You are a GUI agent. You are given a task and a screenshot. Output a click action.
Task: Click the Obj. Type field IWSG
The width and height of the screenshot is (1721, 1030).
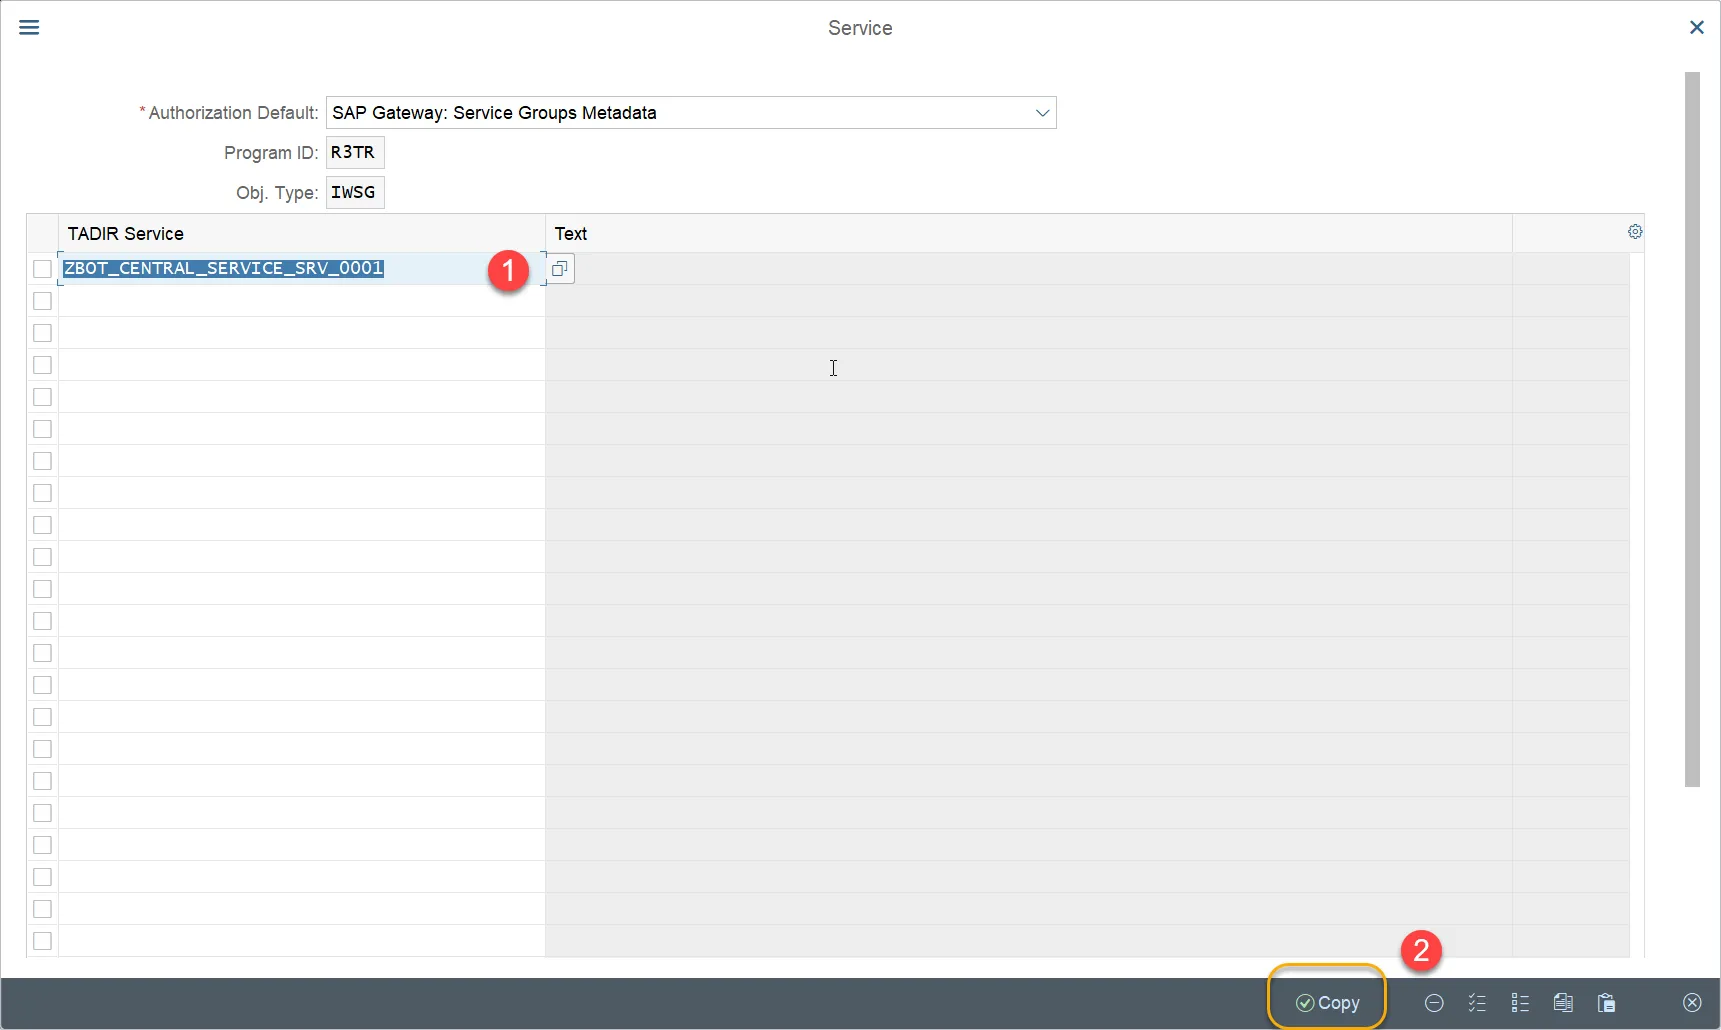[x=355, y=193]
